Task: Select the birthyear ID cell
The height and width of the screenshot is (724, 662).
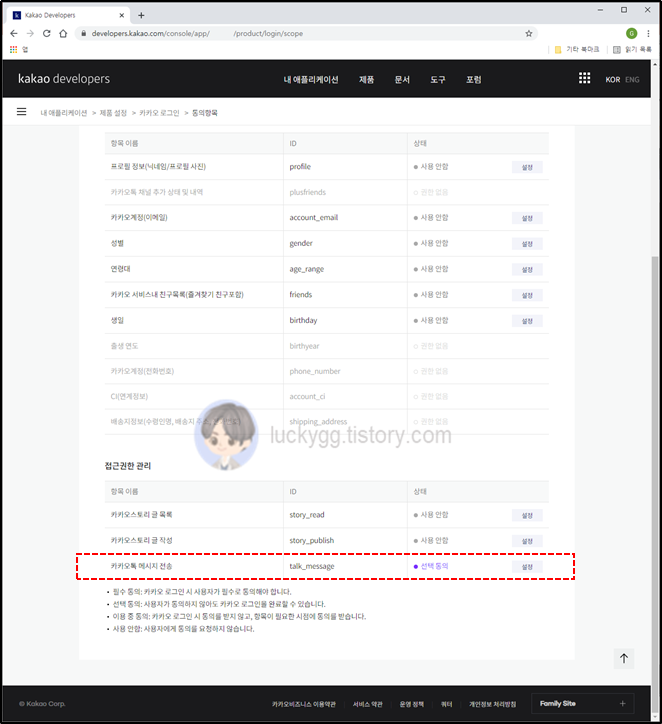Action: click(x=304, y=346)
